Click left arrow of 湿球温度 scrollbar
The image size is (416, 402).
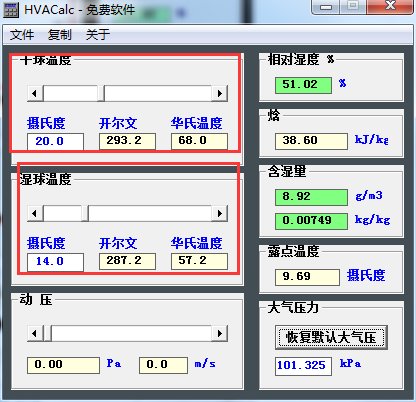35,213
